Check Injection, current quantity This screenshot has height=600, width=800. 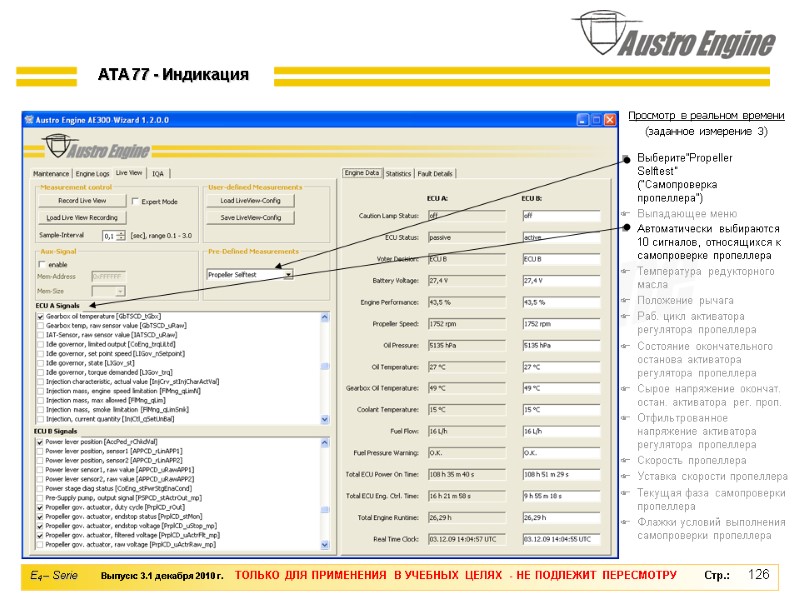40,419
